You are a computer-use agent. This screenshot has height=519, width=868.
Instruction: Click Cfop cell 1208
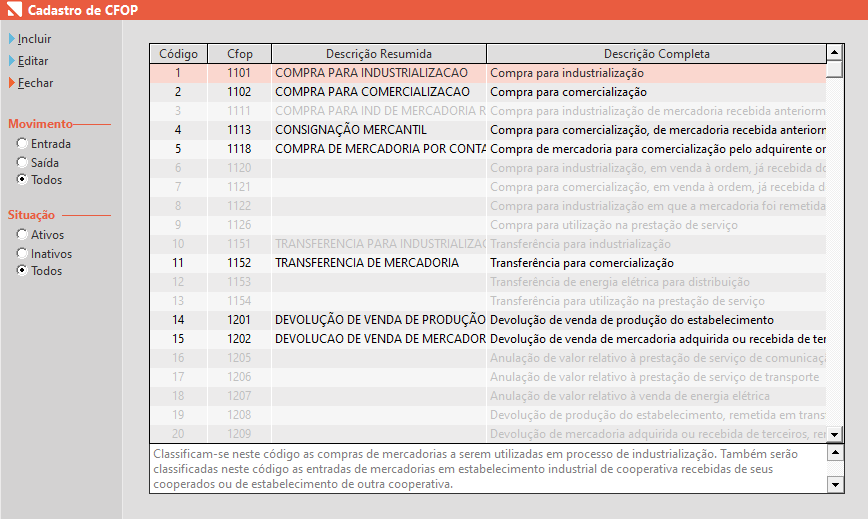[x=239, y=415]
